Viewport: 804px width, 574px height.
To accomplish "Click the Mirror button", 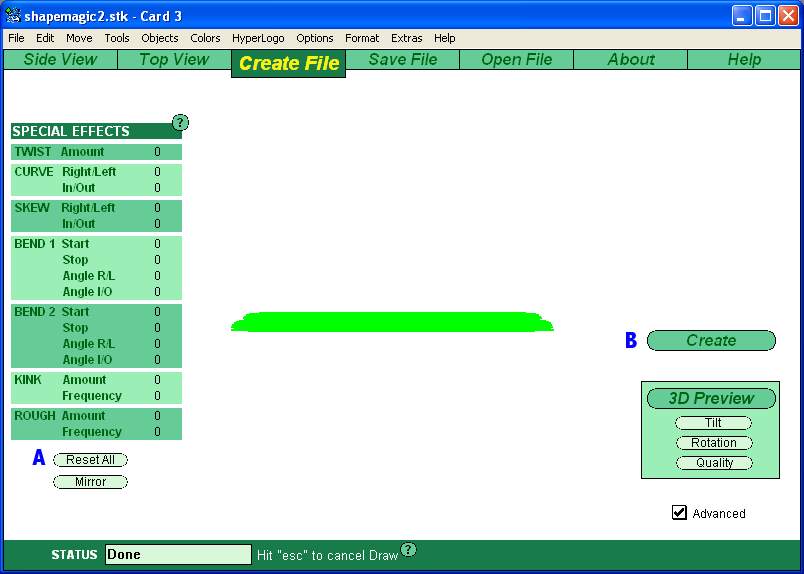I will point(90,482).
